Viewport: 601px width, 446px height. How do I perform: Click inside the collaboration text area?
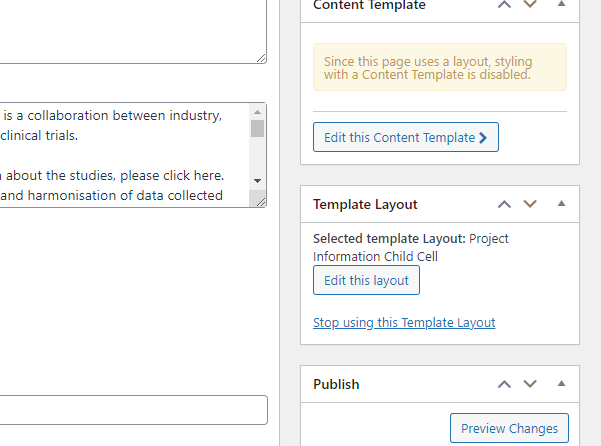click(x=125, y=155)
